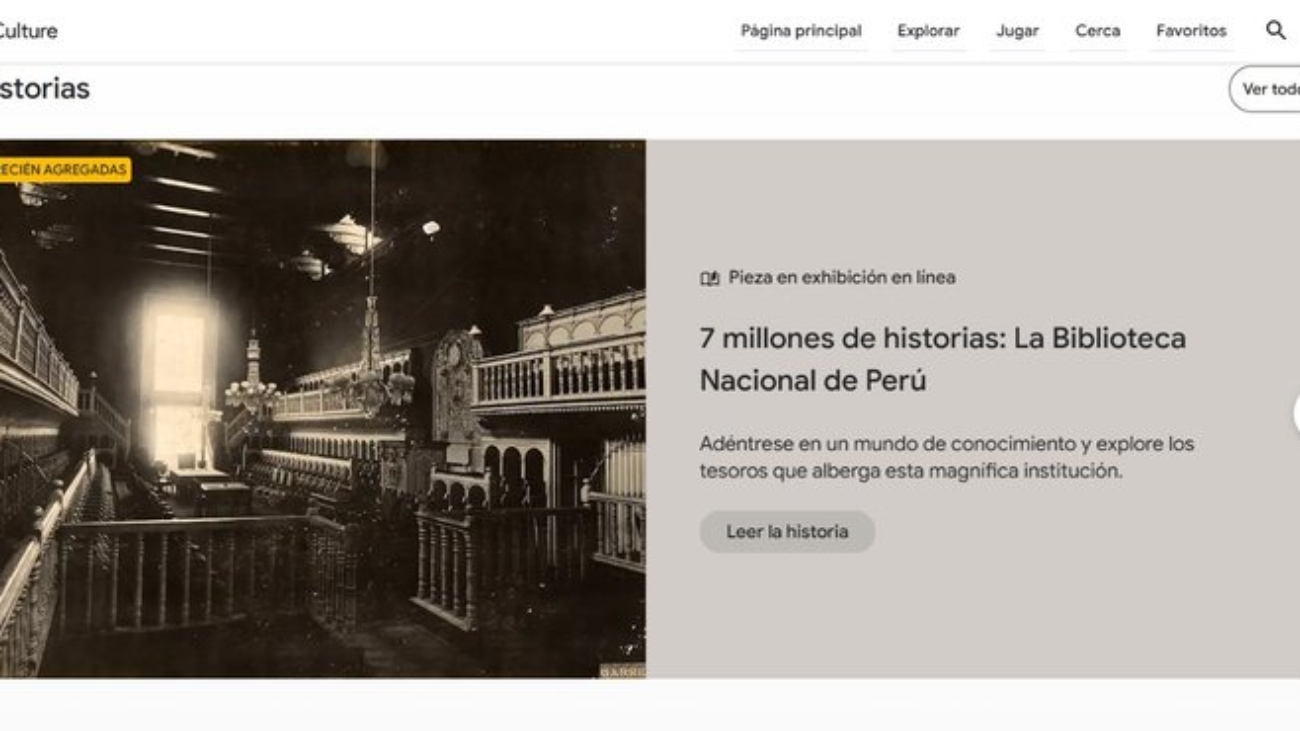Click the yellow Recién agregadas badge

(63, 170)
